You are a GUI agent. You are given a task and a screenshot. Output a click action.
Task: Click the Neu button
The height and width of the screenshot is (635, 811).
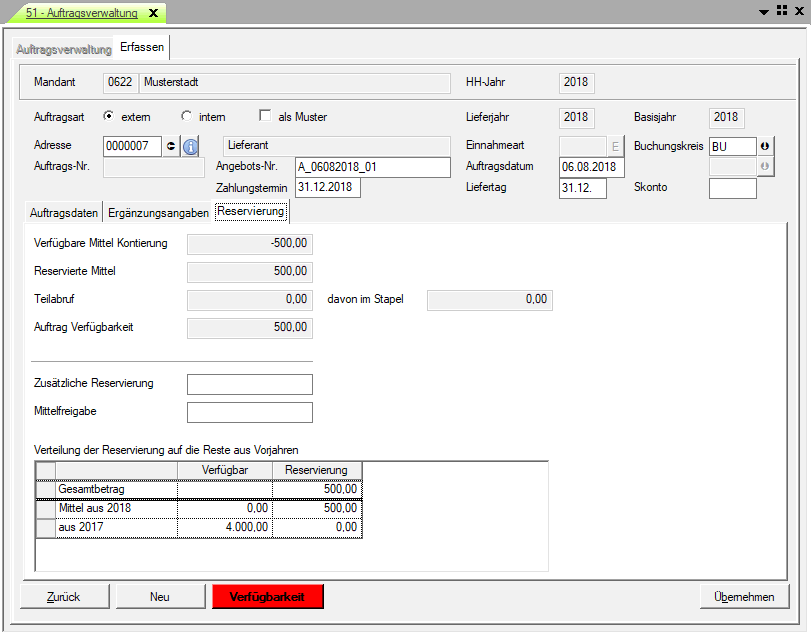coord(160,597)
